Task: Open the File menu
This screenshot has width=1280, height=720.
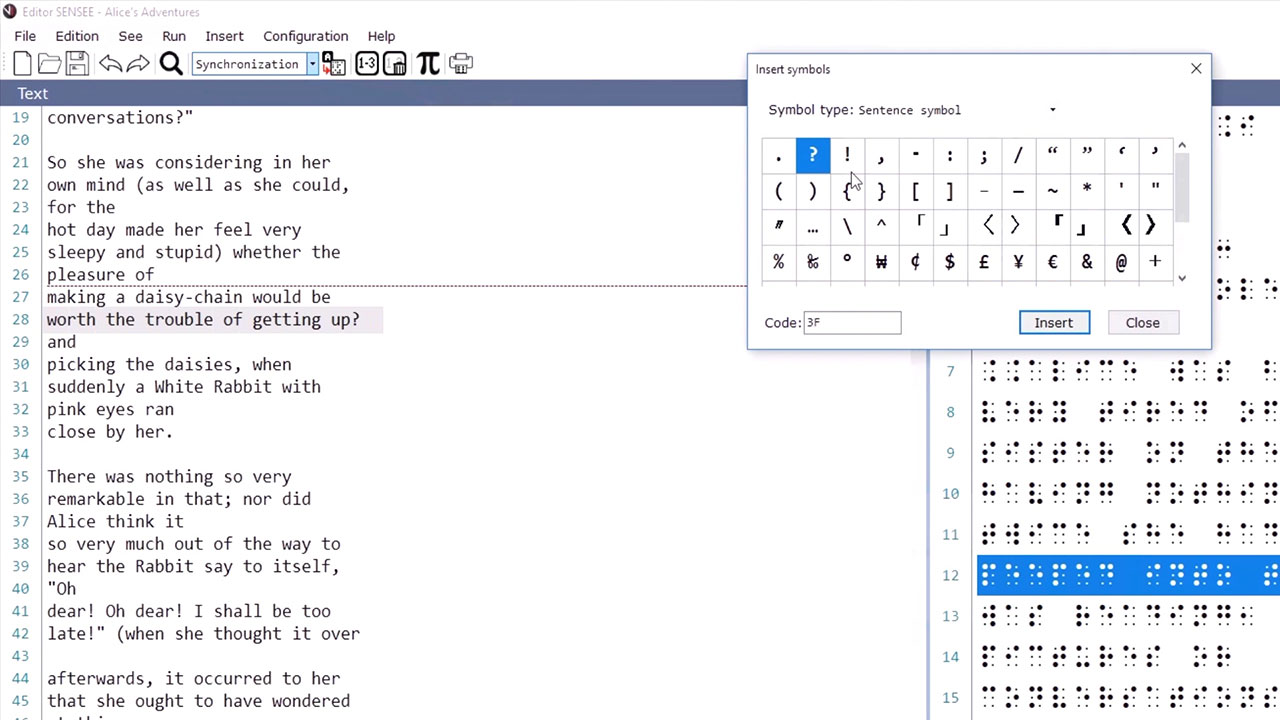Action: point(25,36)
